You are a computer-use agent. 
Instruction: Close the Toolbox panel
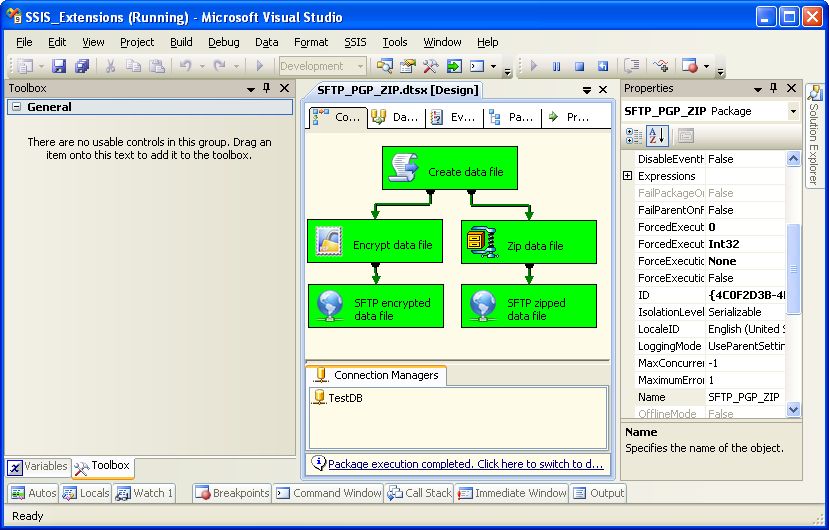pos(284,88)
